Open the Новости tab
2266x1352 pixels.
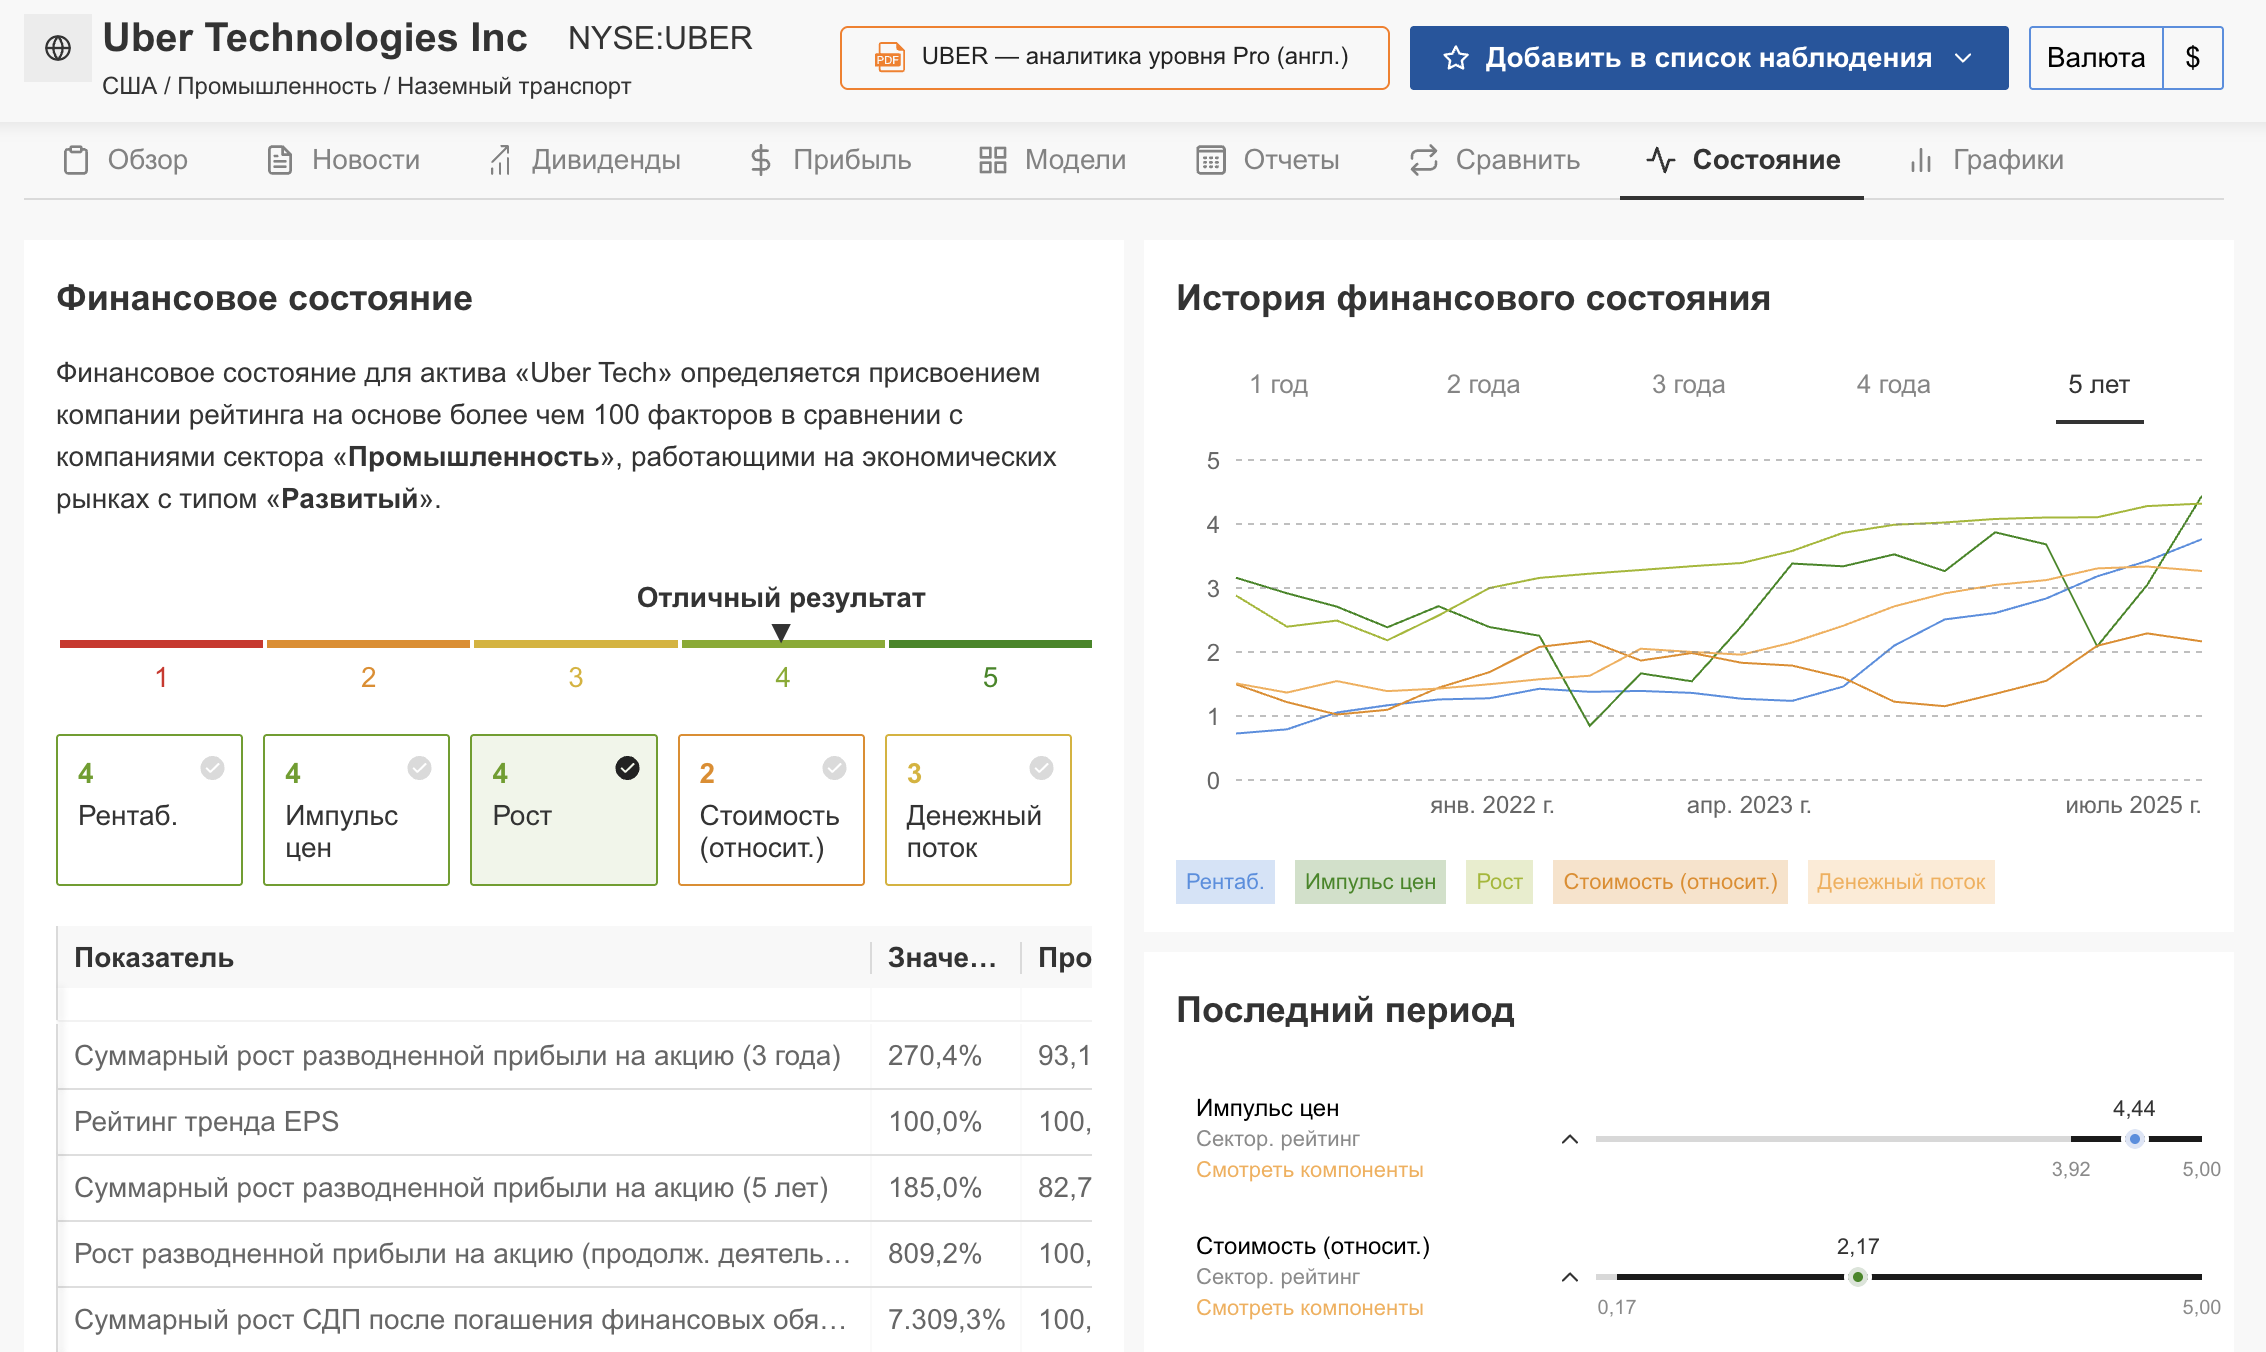(x=343, y=160)
